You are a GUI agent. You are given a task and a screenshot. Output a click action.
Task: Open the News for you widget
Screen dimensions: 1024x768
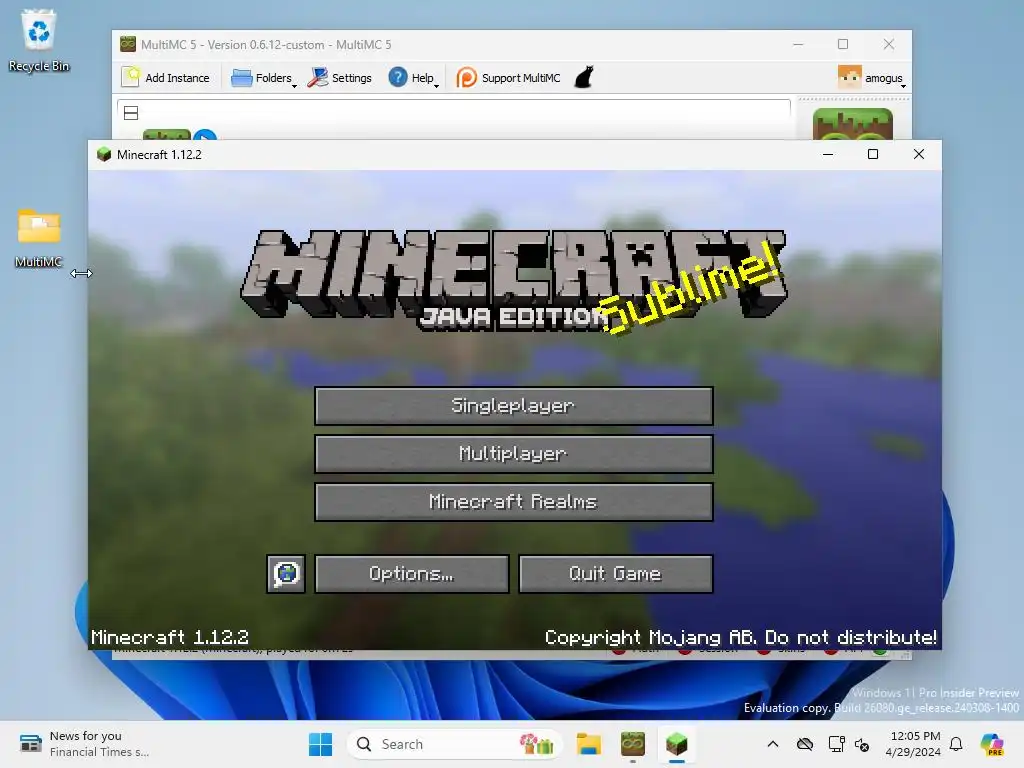tap(85, 744)
